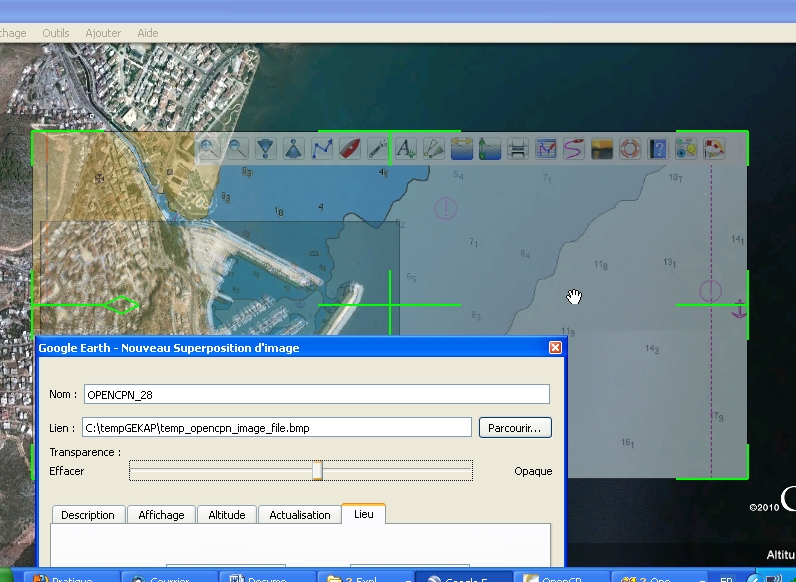The height and width of the screenshot is (582, 796).
Task: Click the Parcourir... button
Action: pyautogui.click(x=515, y=428)
